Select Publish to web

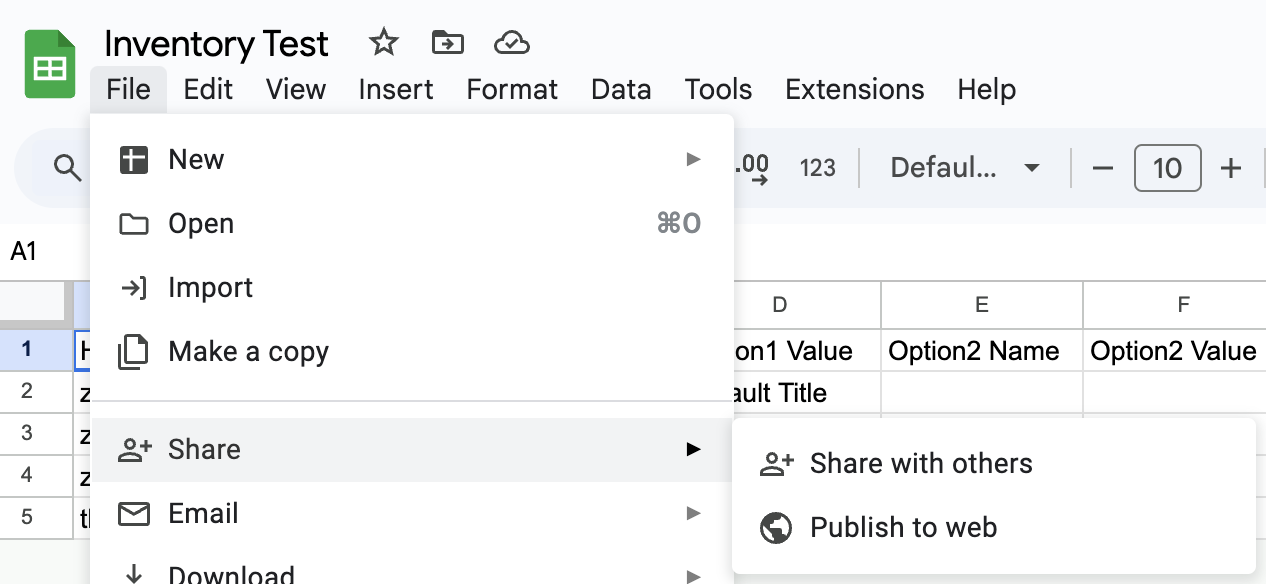coord(903,528)
